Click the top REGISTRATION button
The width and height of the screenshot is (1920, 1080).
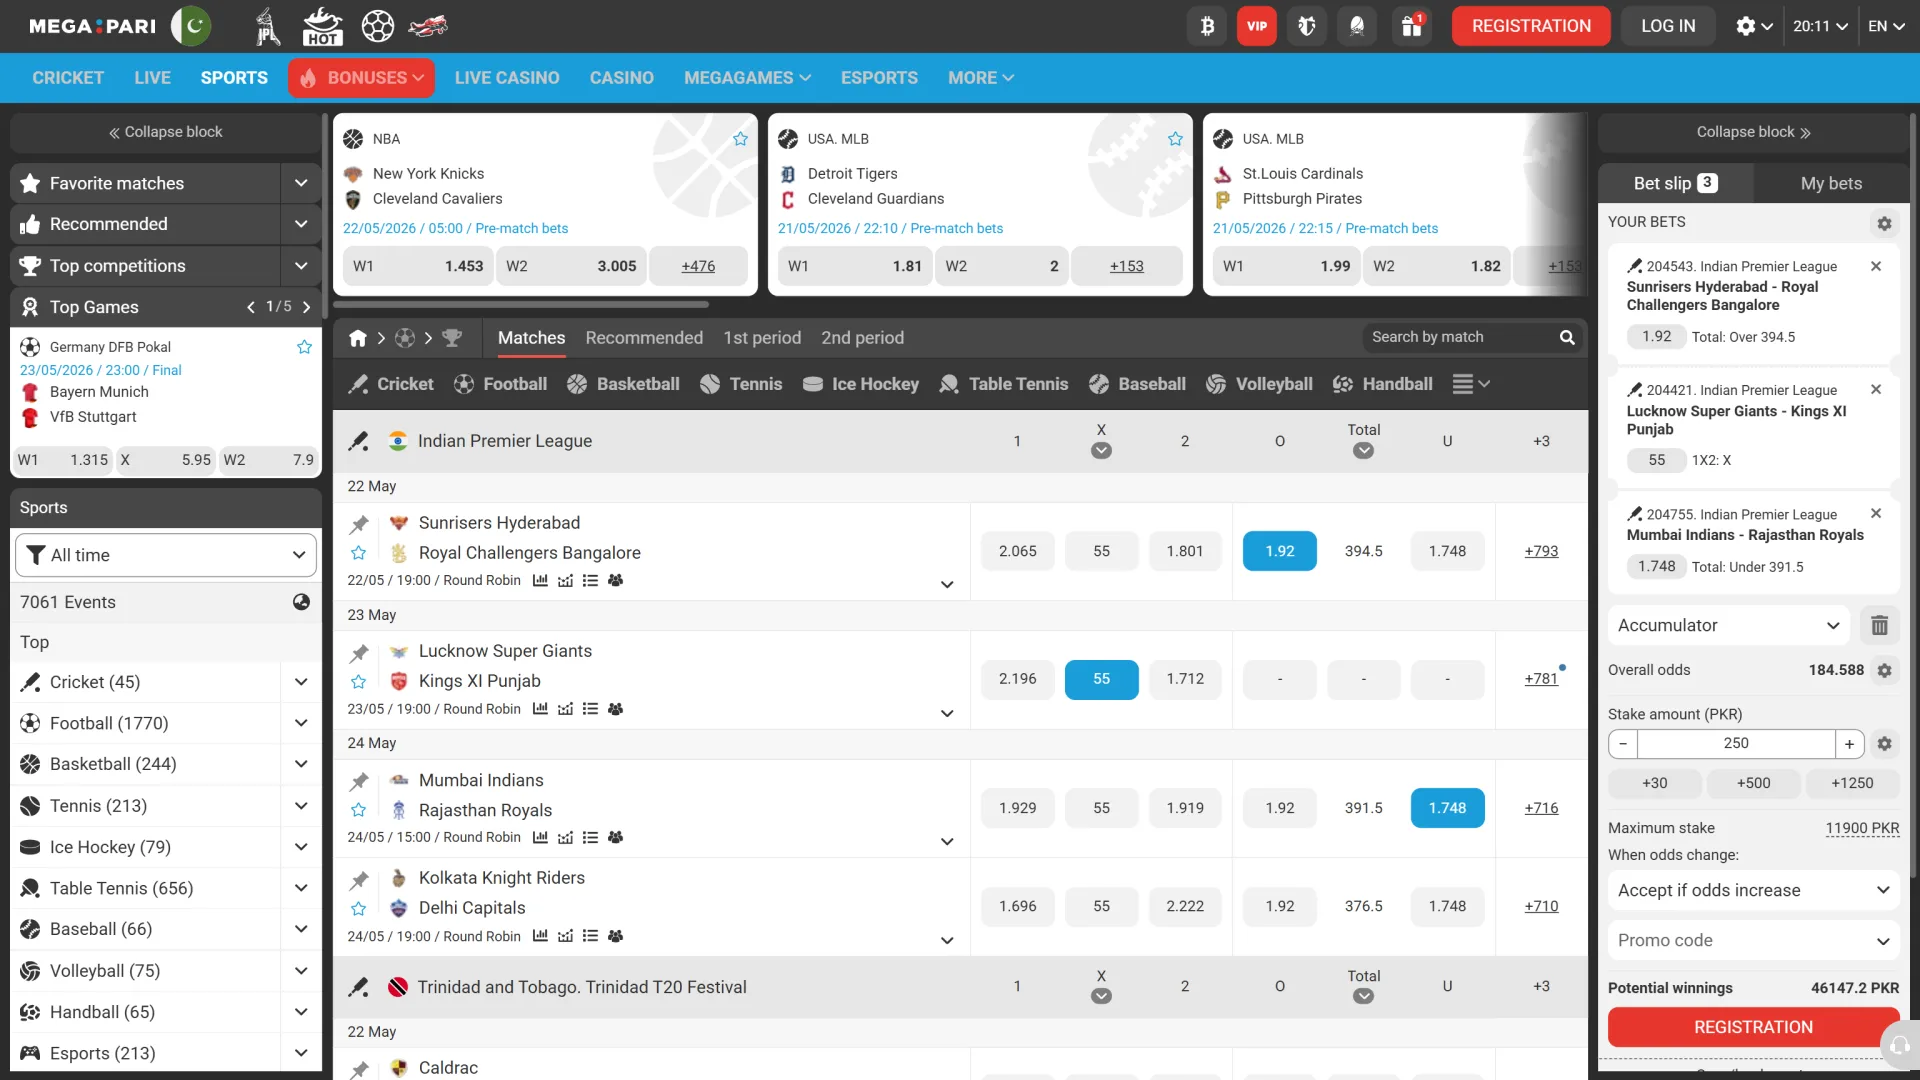click(x=1531, y=26)
